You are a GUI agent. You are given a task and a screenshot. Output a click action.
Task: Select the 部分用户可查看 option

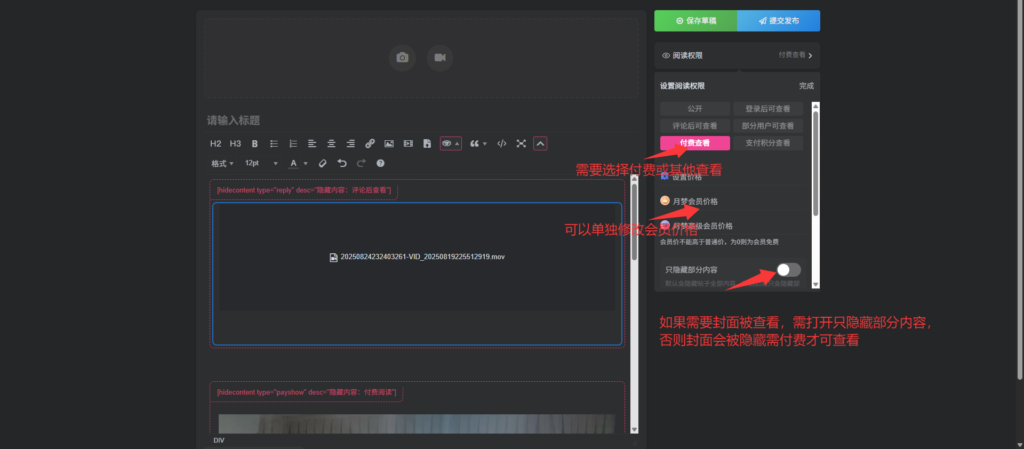[768, 125]
